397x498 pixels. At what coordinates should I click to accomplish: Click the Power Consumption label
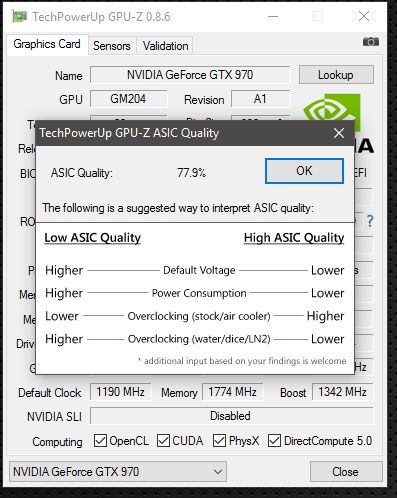199,293
